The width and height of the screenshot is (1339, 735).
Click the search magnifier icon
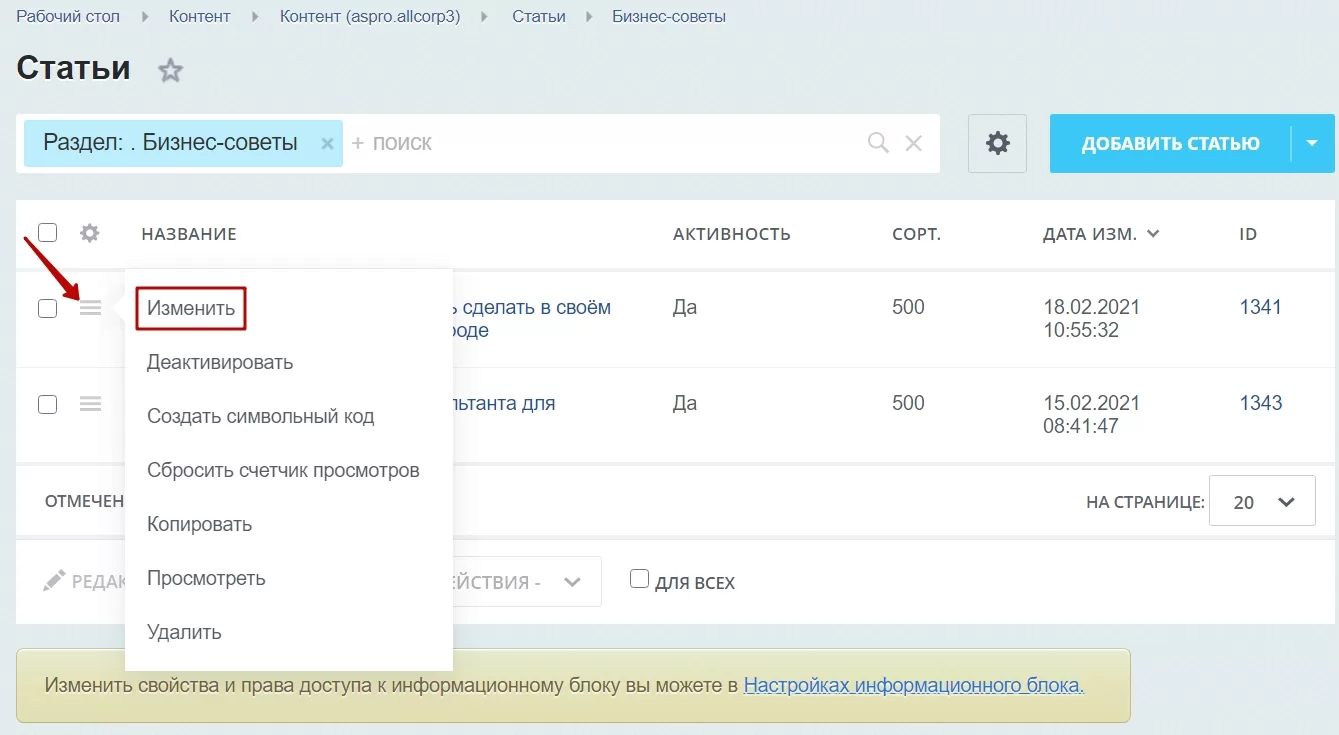click(x=878, y=143)
